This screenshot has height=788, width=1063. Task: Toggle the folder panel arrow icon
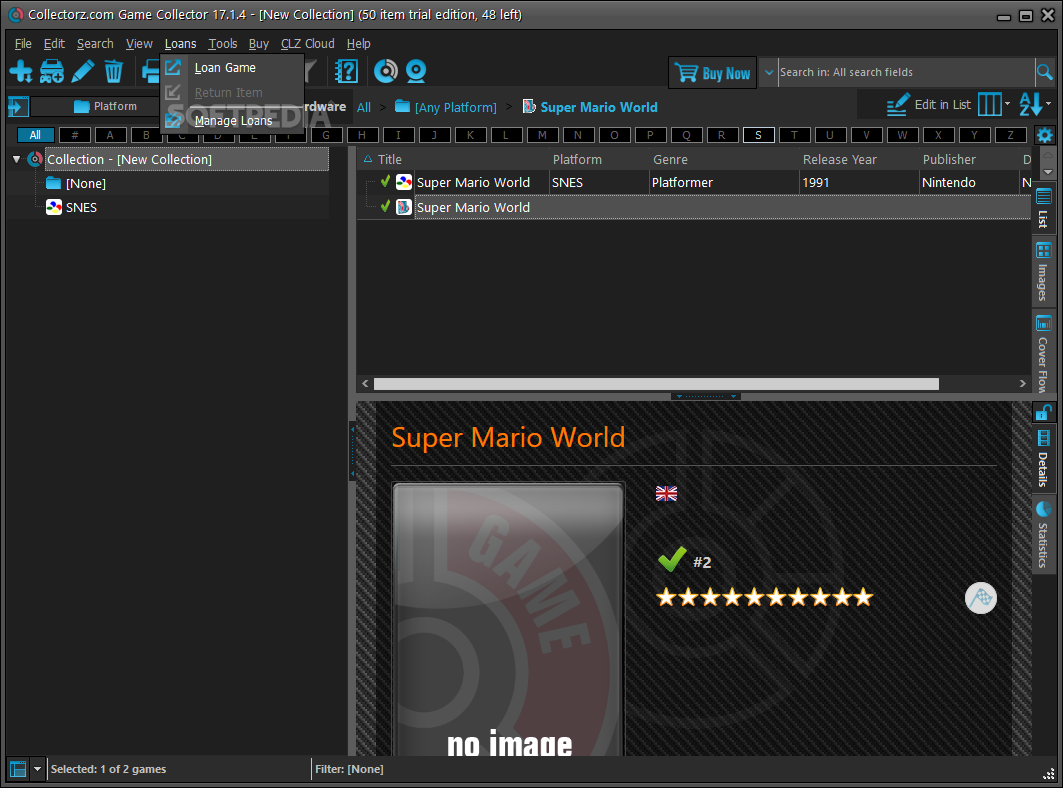[x=18, y=106]
